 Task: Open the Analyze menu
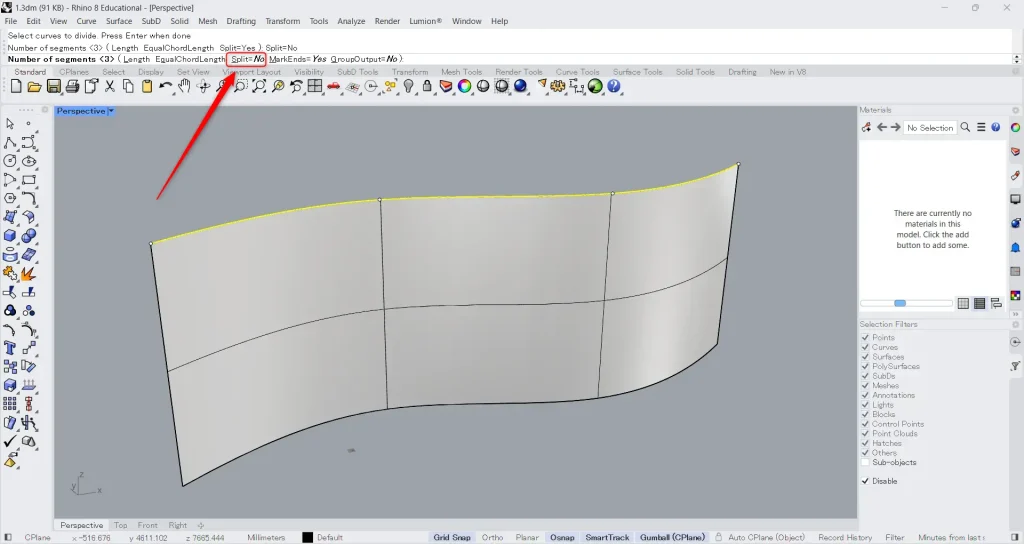[351, 21]
